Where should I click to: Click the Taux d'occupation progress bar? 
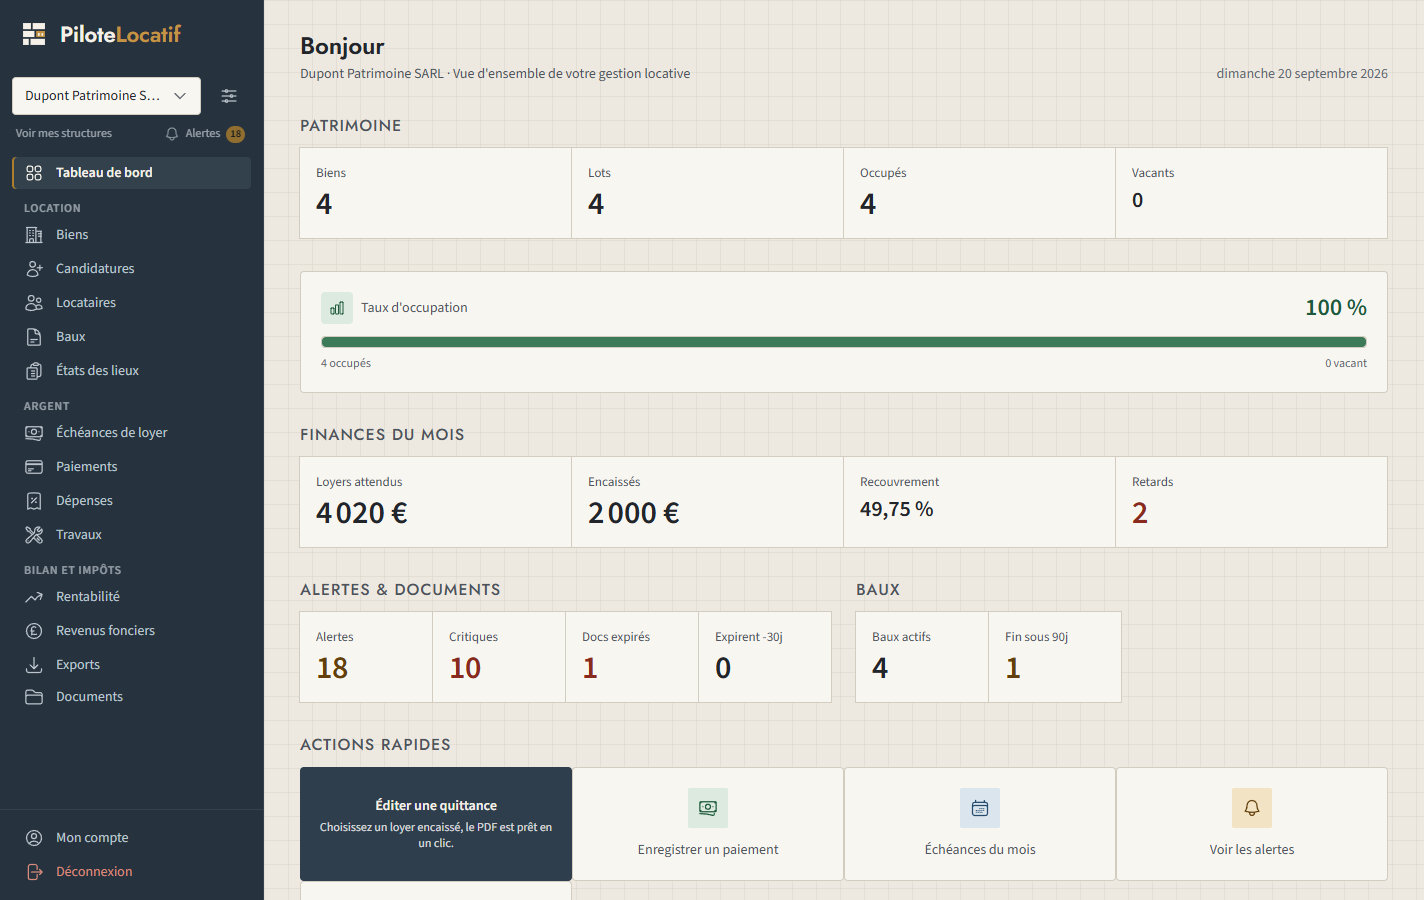[844, 342]
